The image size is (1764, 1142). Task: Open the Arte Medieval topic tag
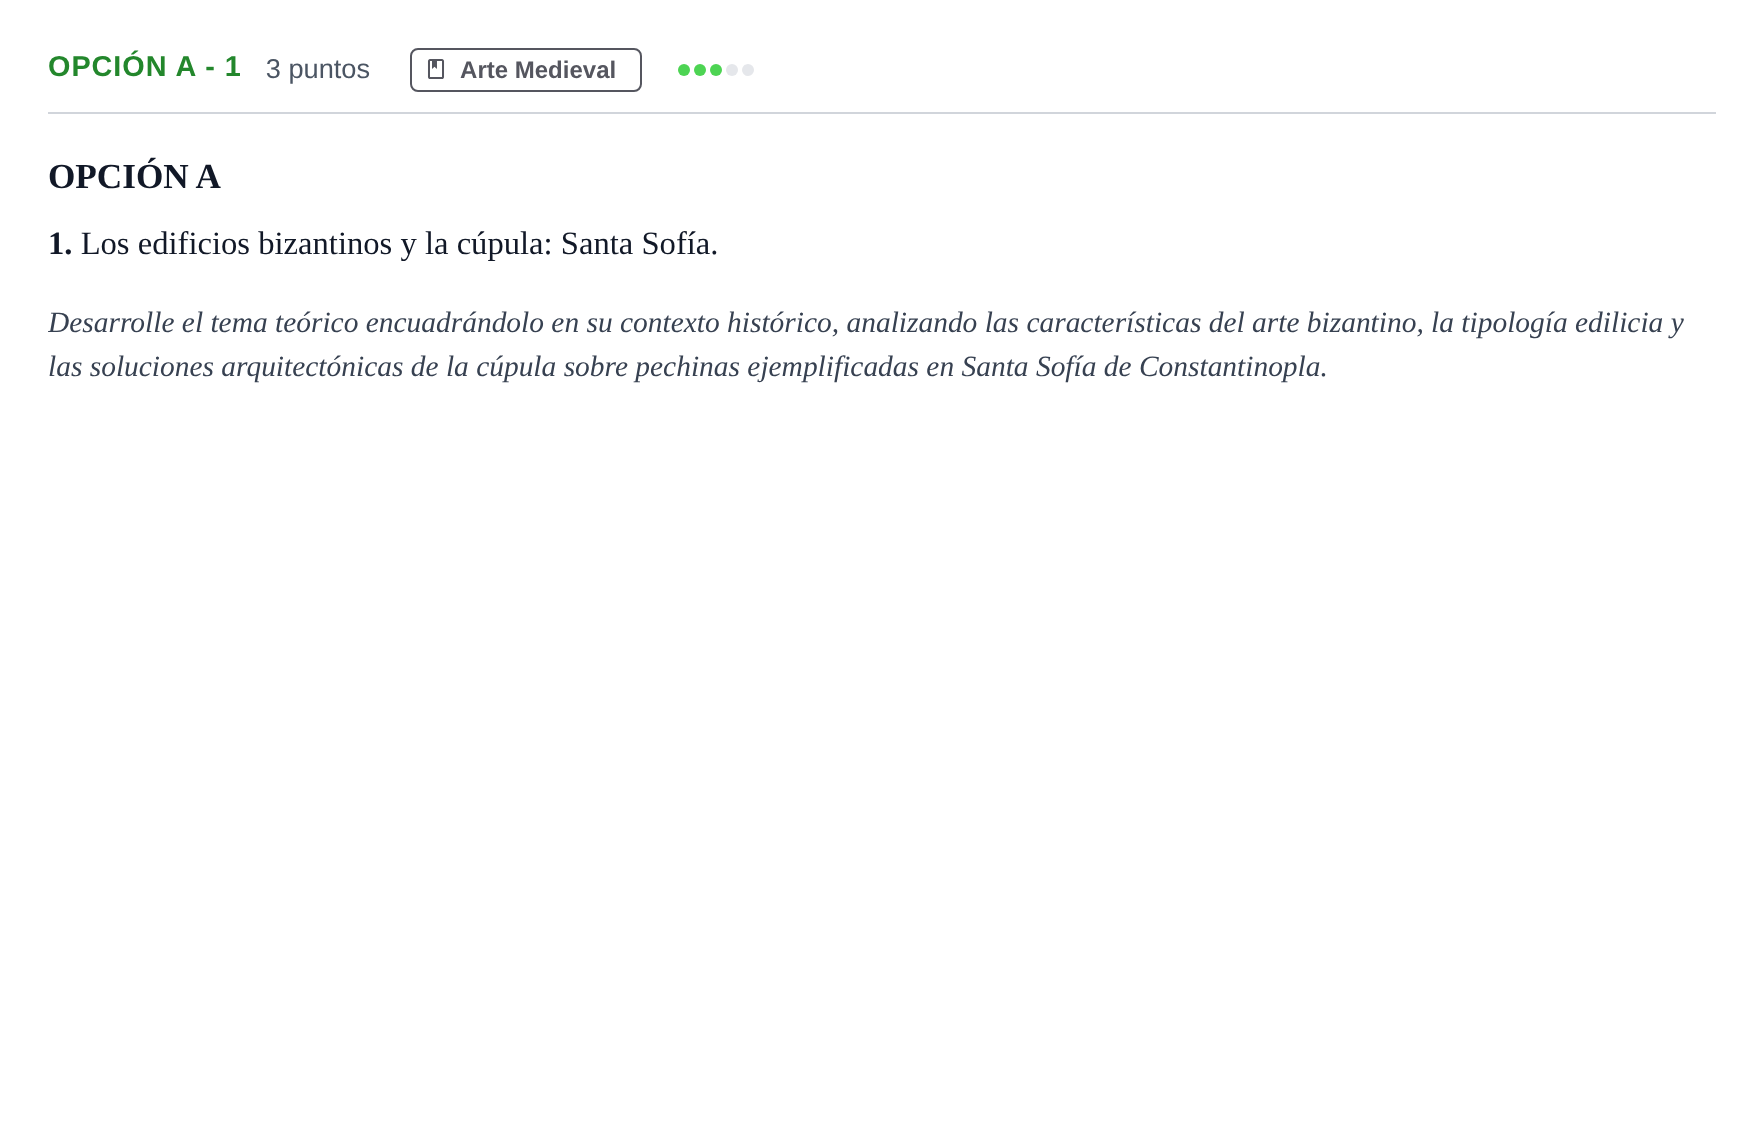(526, 70)
